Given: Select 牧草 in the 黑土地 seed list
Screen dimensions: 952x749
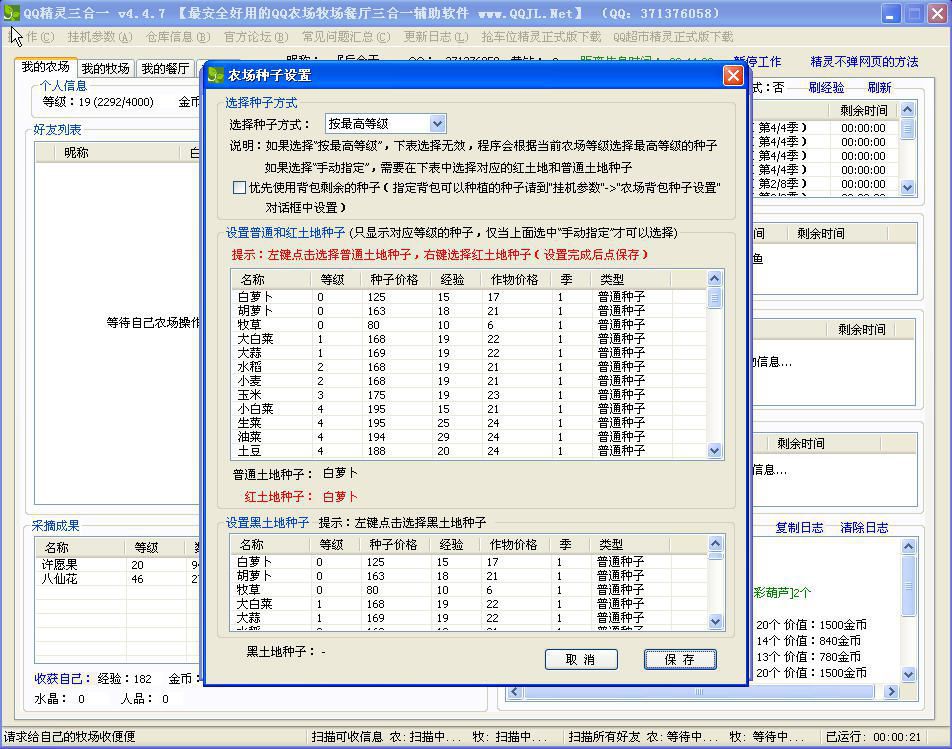Looking at the screenshot, I should point(249,590).
